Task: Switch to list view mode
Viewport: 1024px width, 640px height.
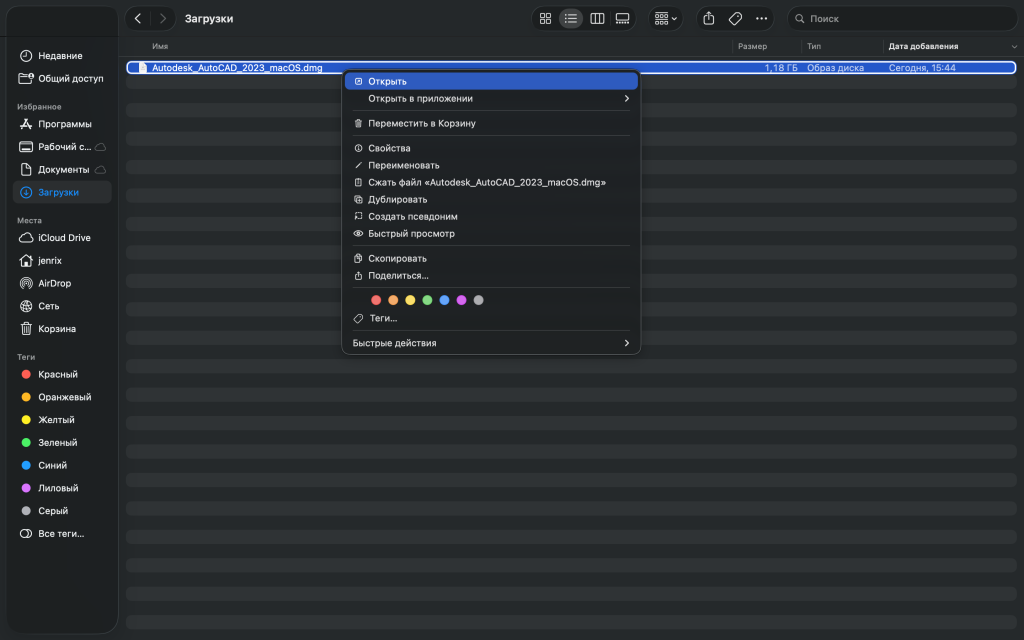Action: click(571, 18)
